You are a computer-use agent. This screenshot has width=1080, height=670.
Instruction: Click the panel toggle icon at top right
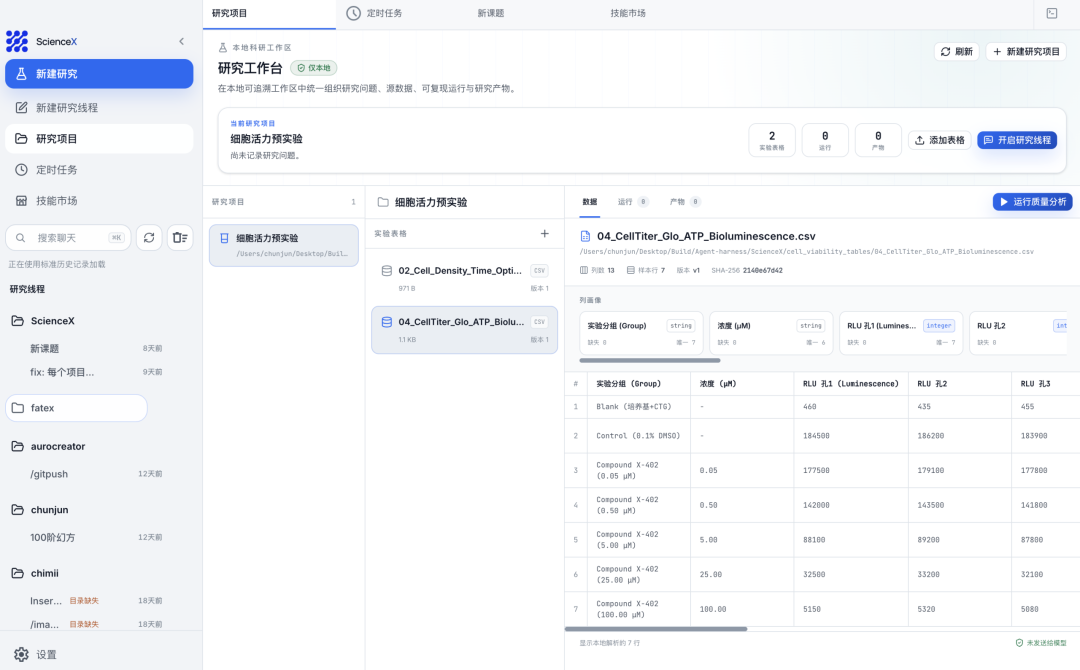[1052, 13]
